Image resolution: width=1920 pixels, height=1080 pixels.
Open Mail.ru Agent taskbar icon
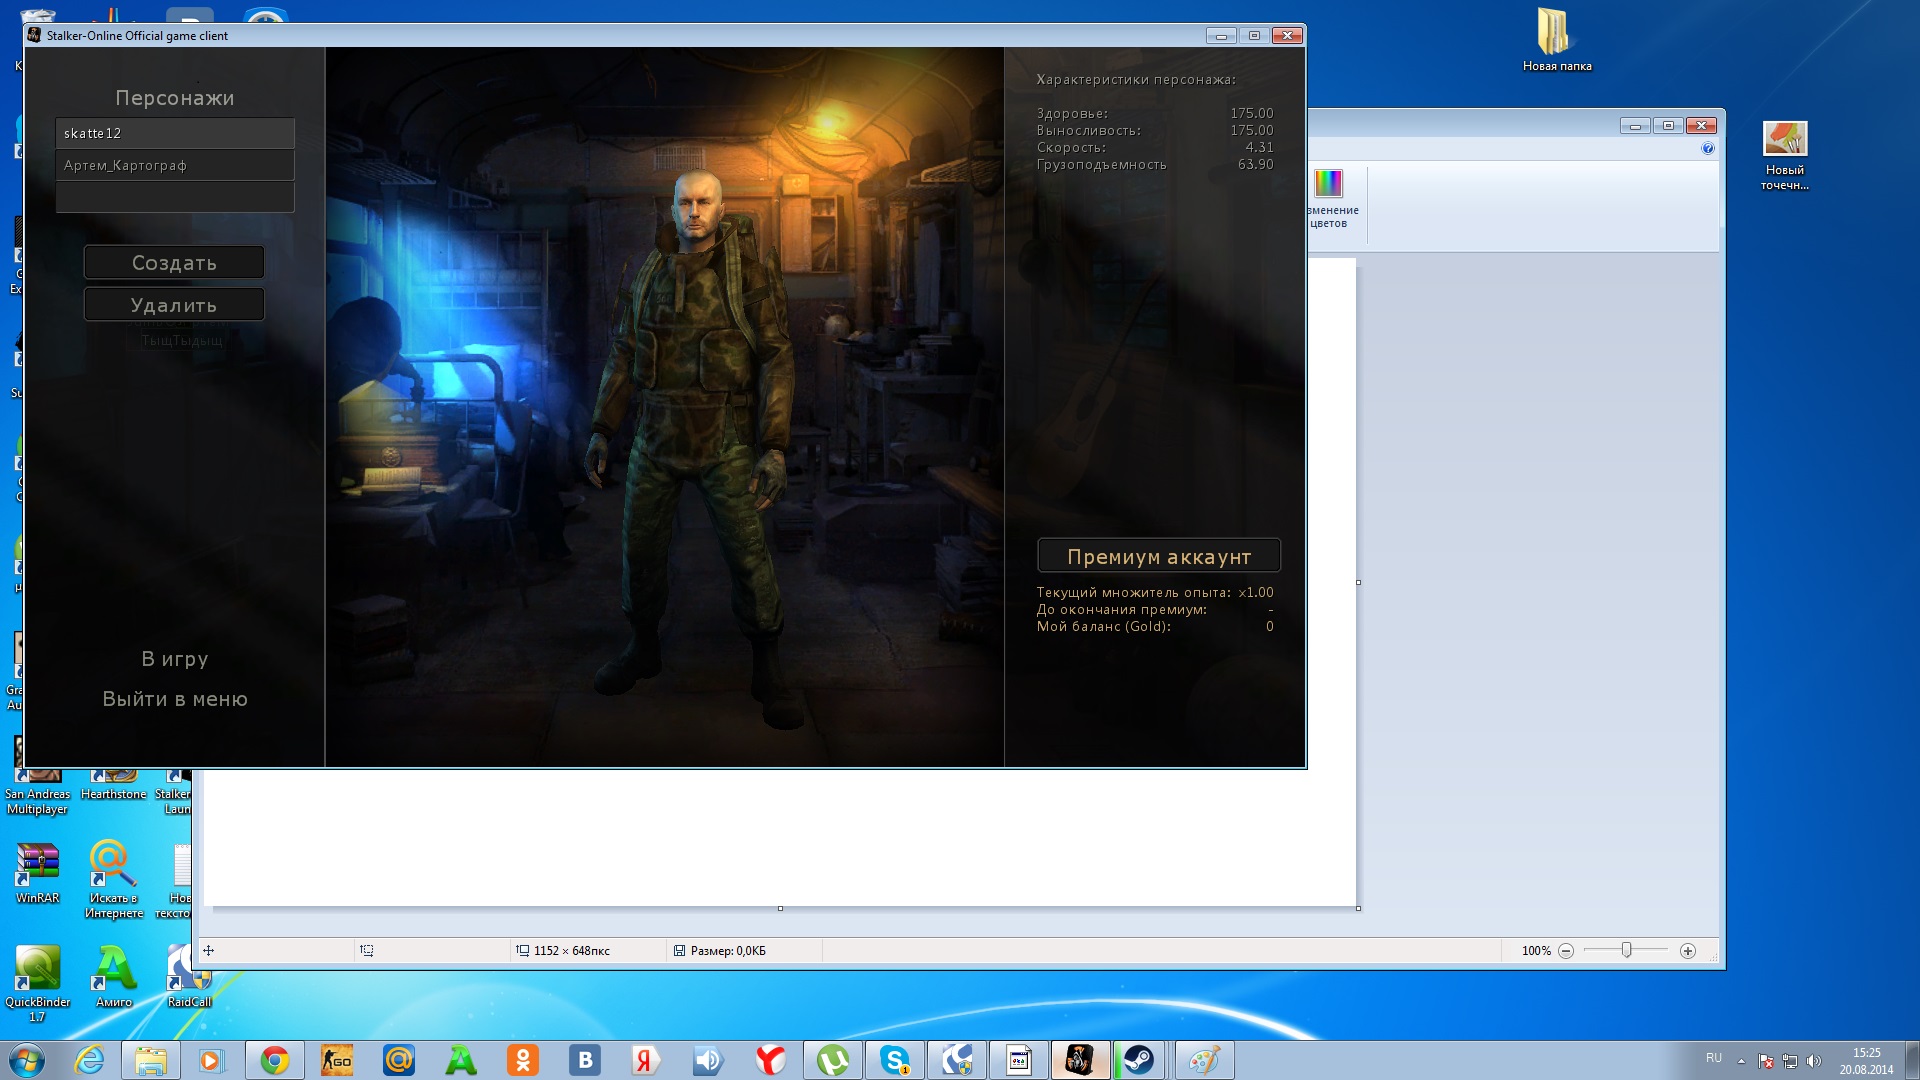(398, 1060)
